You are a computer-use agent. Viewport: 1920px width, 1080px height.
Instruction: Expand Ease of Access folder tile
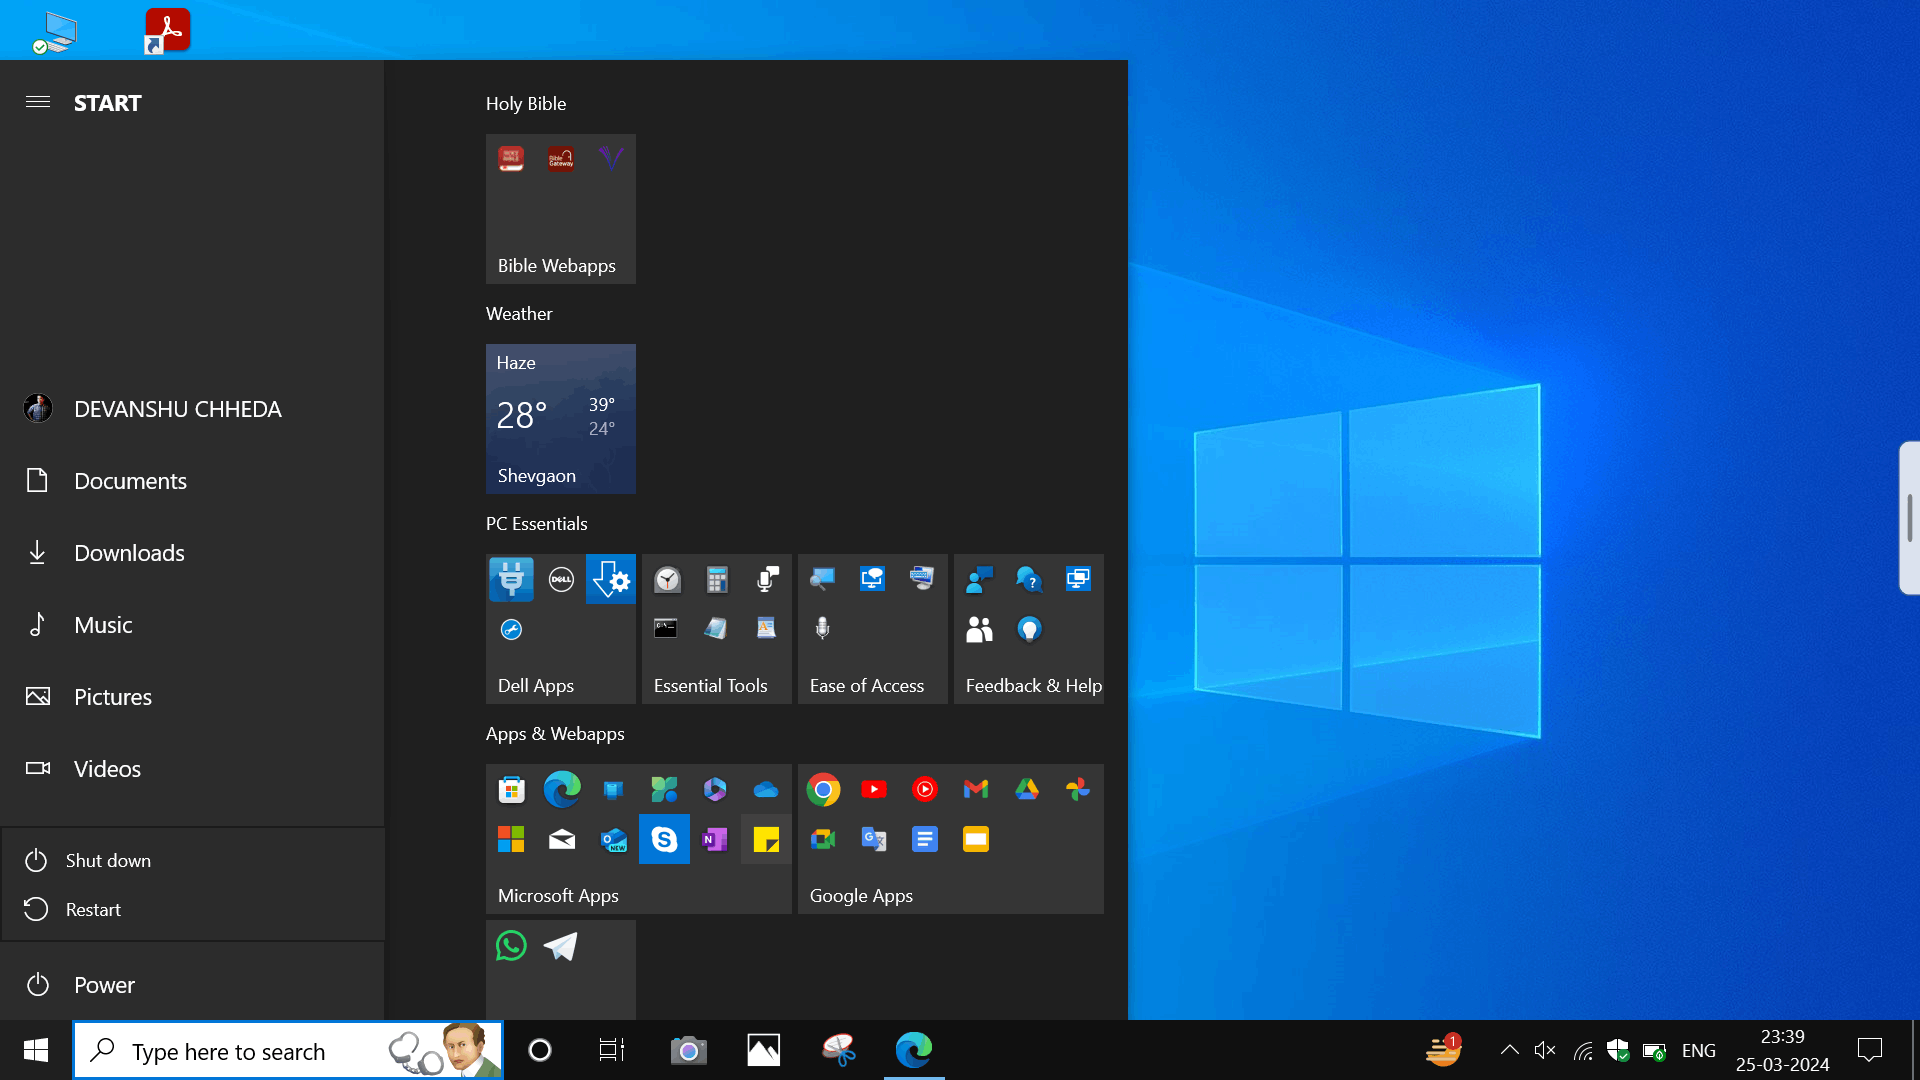tap(872, 630)
